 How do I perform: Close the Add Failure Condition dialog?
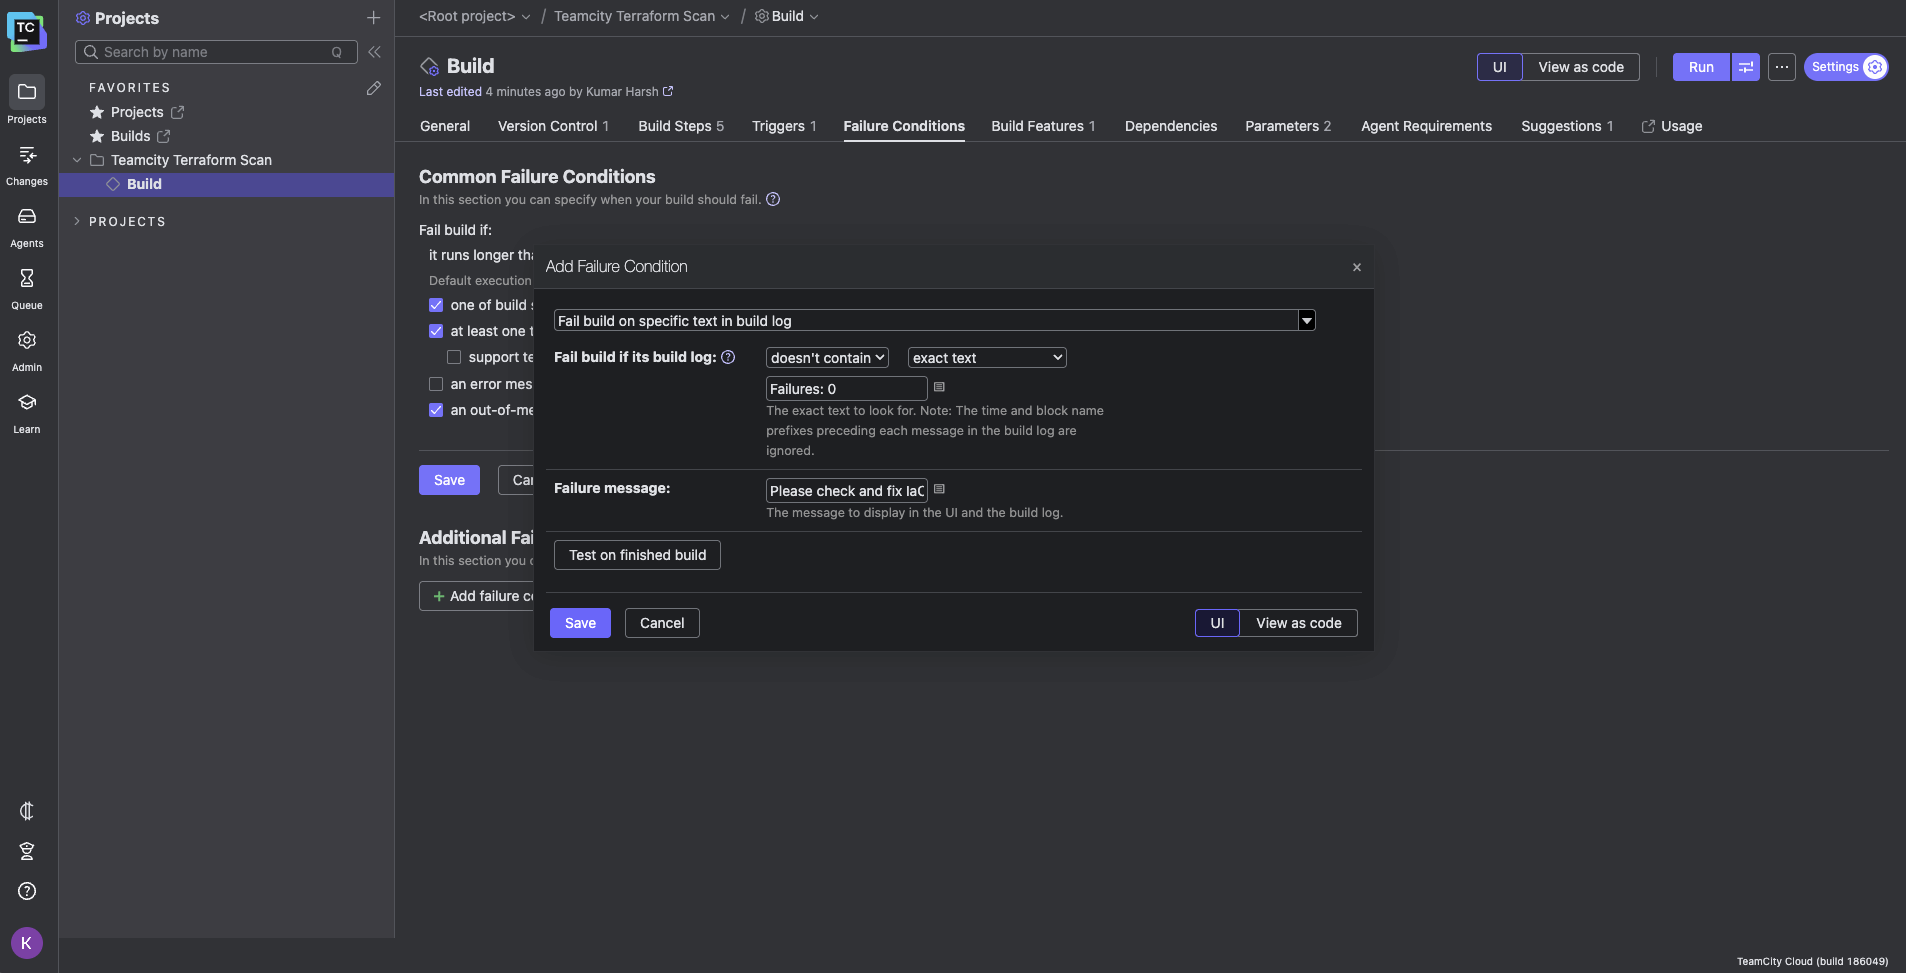(x=1357, y=267)
